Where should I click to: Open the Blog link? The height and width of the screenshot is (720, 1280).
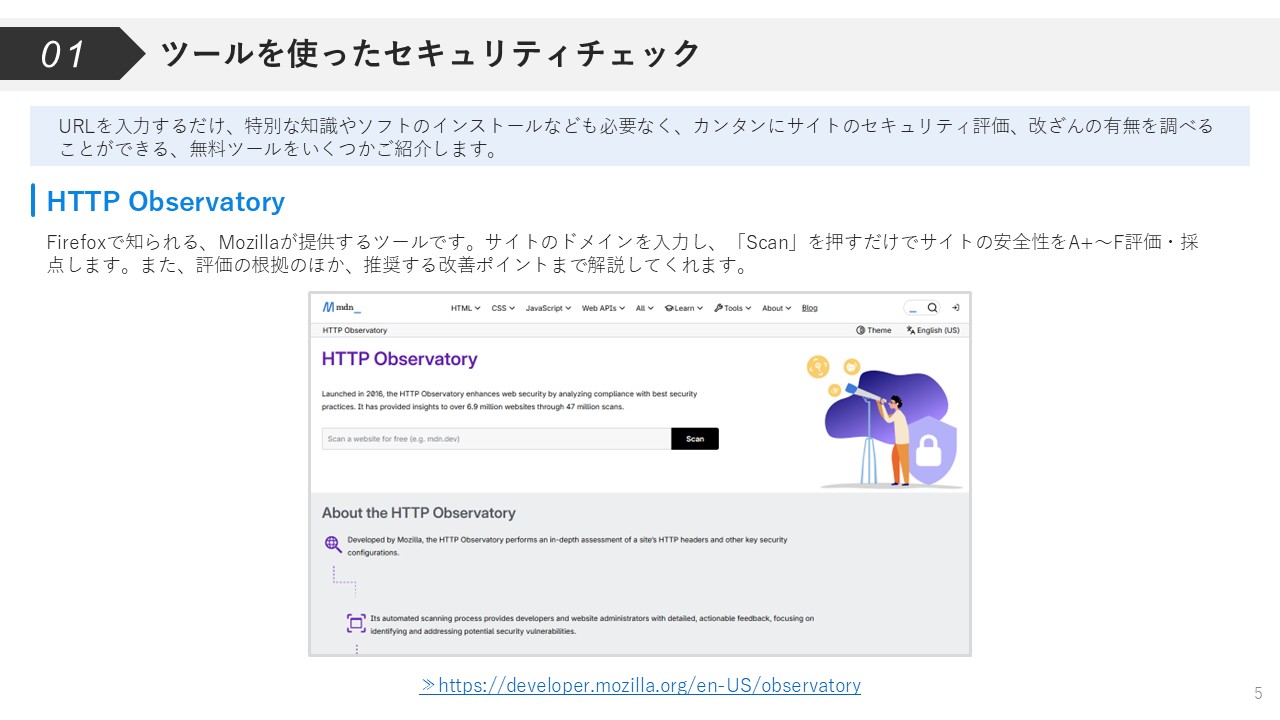tap(809, 308)
